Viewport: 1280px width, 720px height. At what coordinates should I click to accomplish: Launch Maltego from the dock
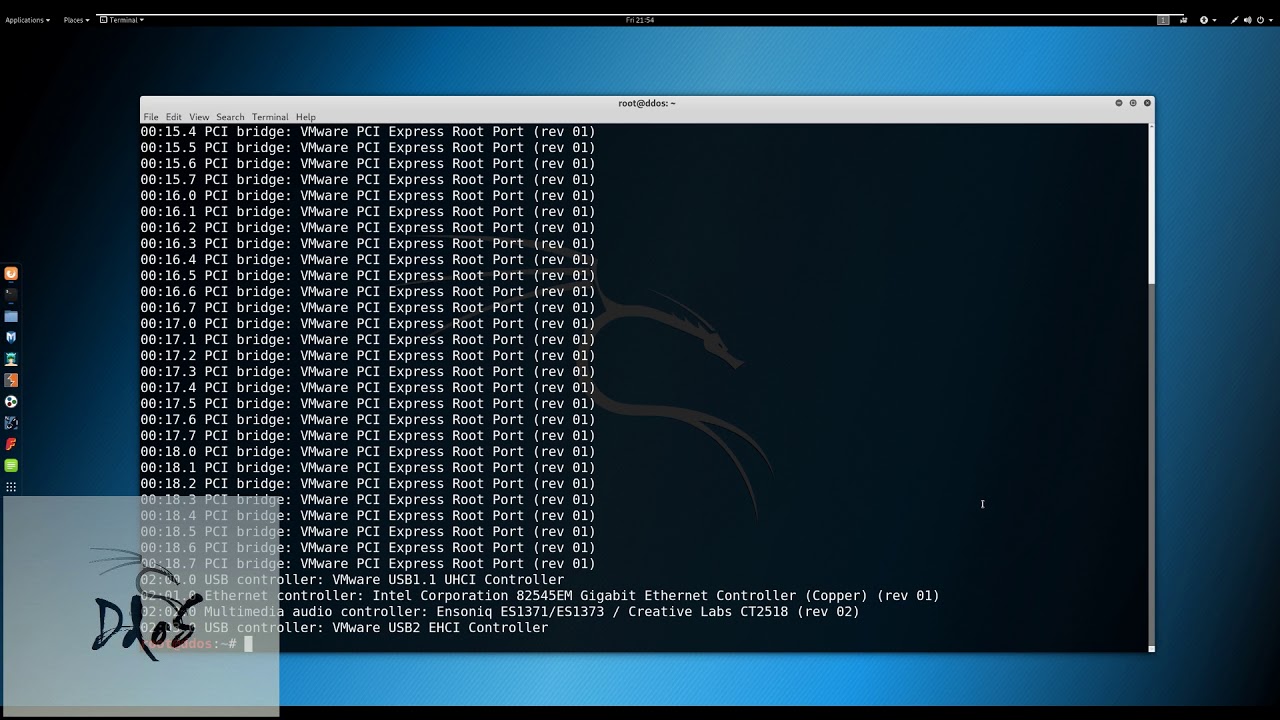coord(11,423)
